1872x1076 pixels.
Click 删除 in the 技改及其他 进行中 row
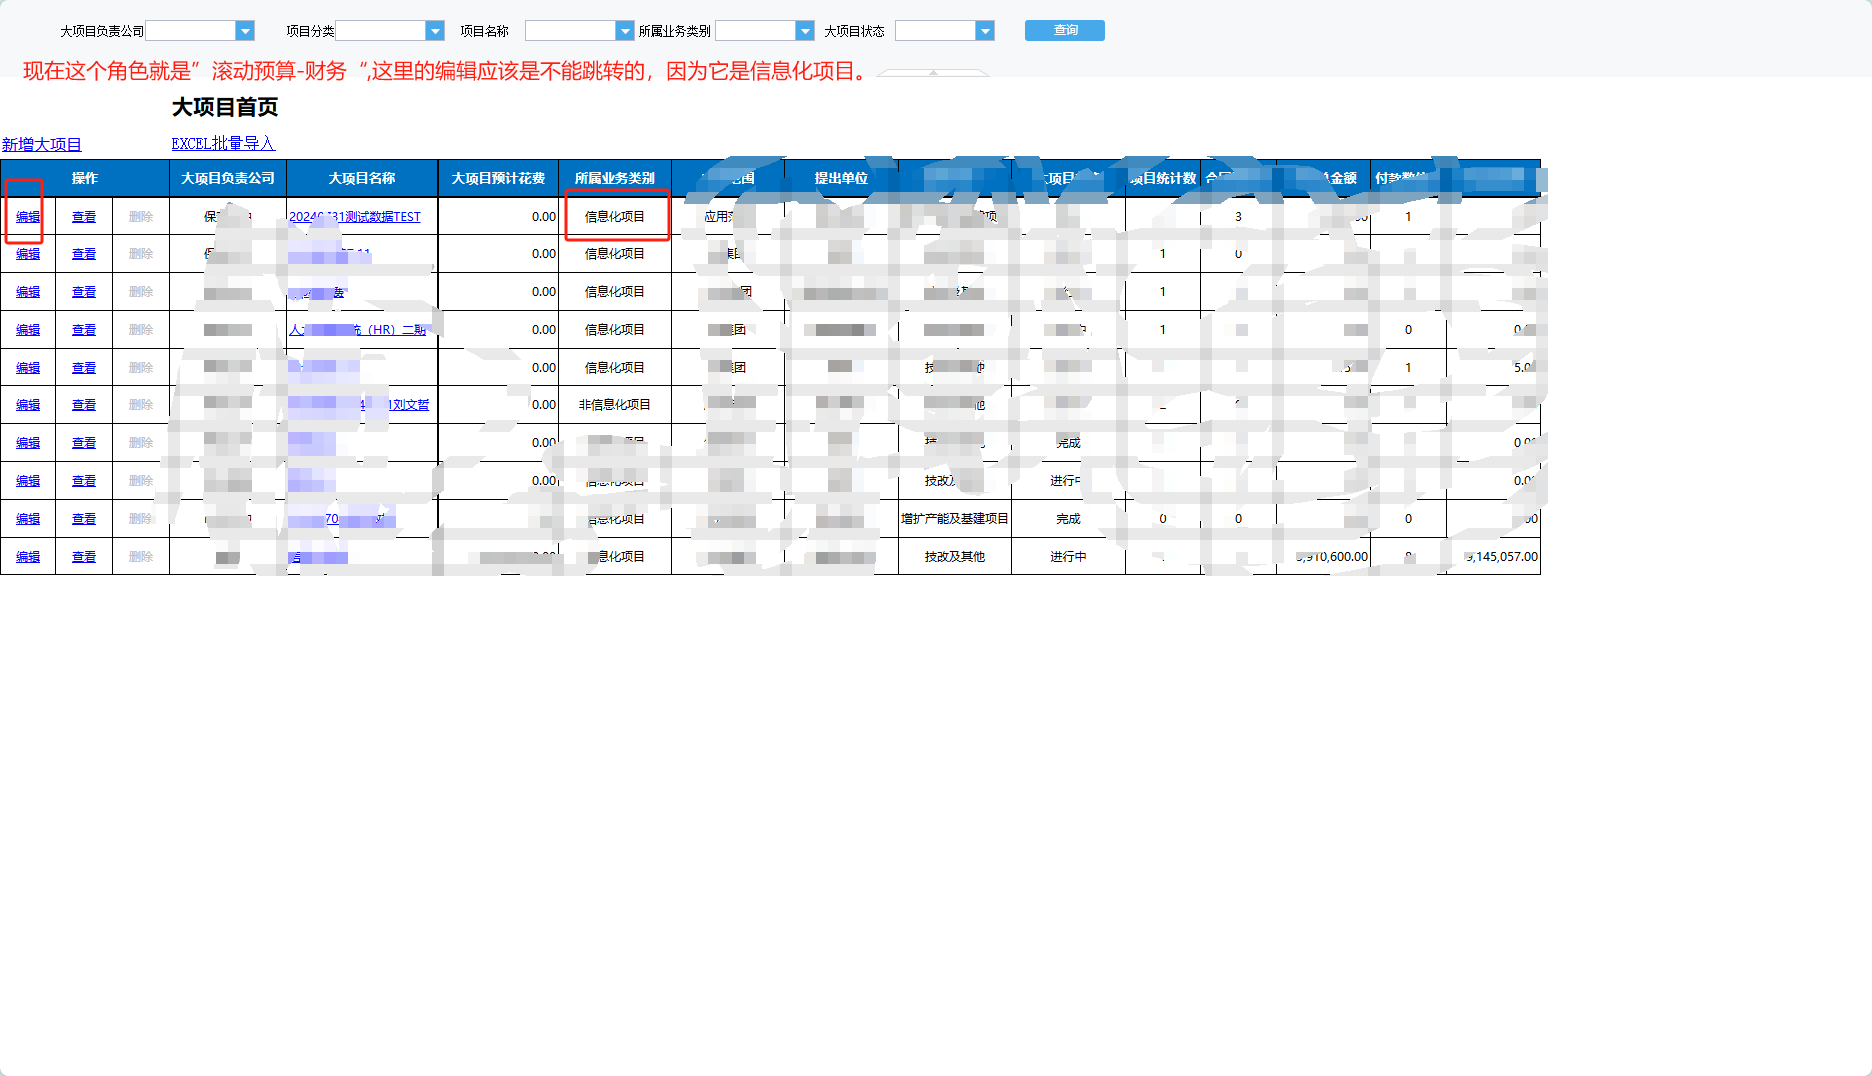coord(141,557)
